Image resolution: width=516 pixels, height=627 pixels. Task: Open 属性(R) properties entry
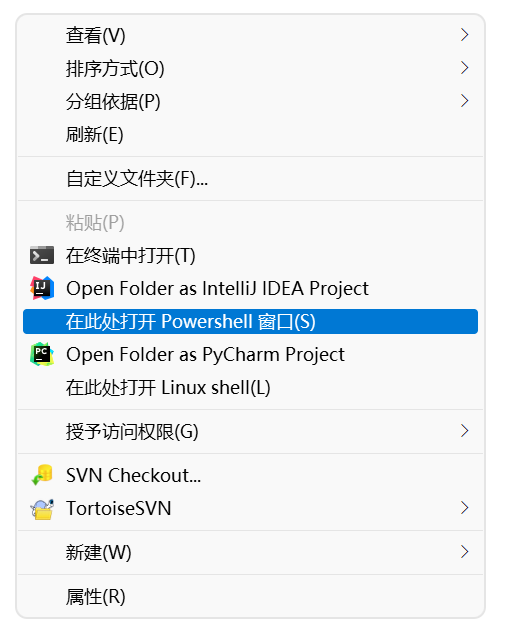point(250,597)
